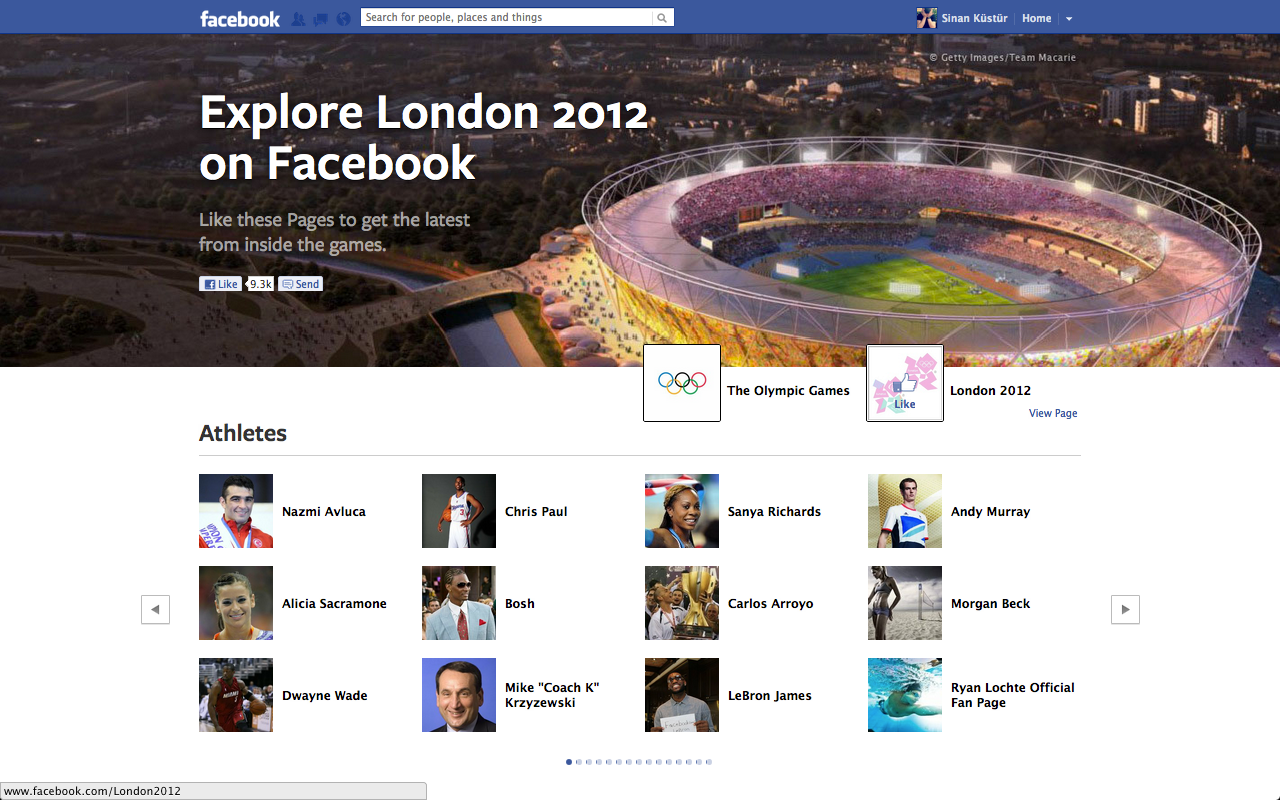
Task: Click the Facebook logo in the header
Action: (240, 18)
